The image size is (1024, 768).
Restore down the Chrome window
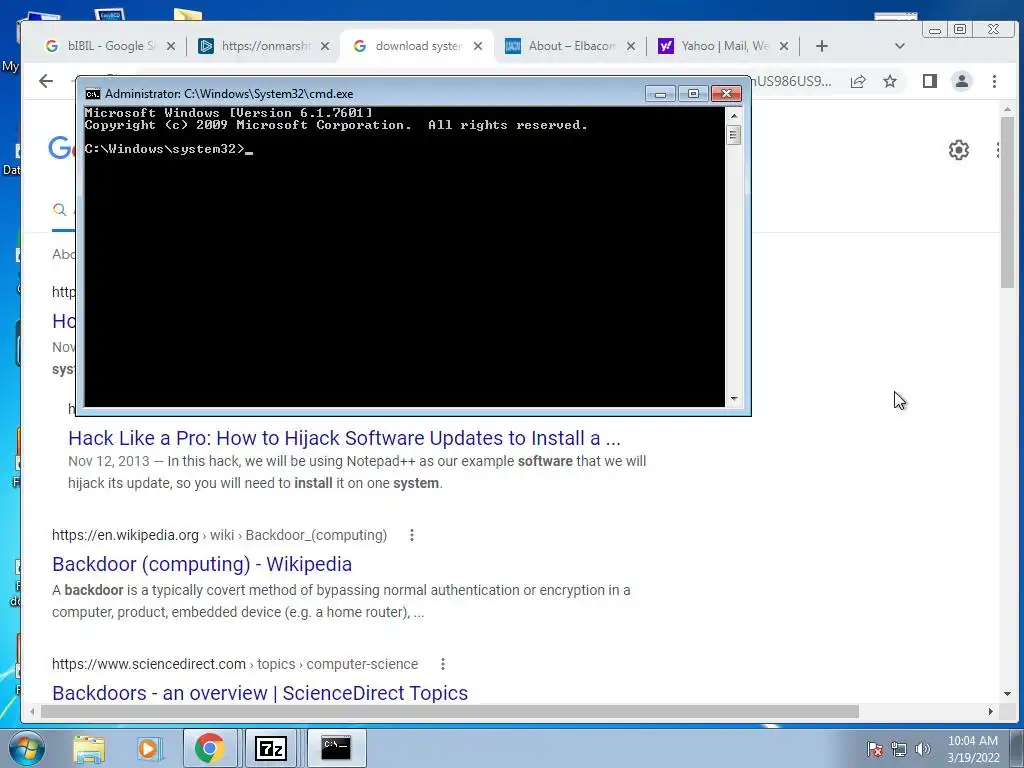[x=960, y=29]
